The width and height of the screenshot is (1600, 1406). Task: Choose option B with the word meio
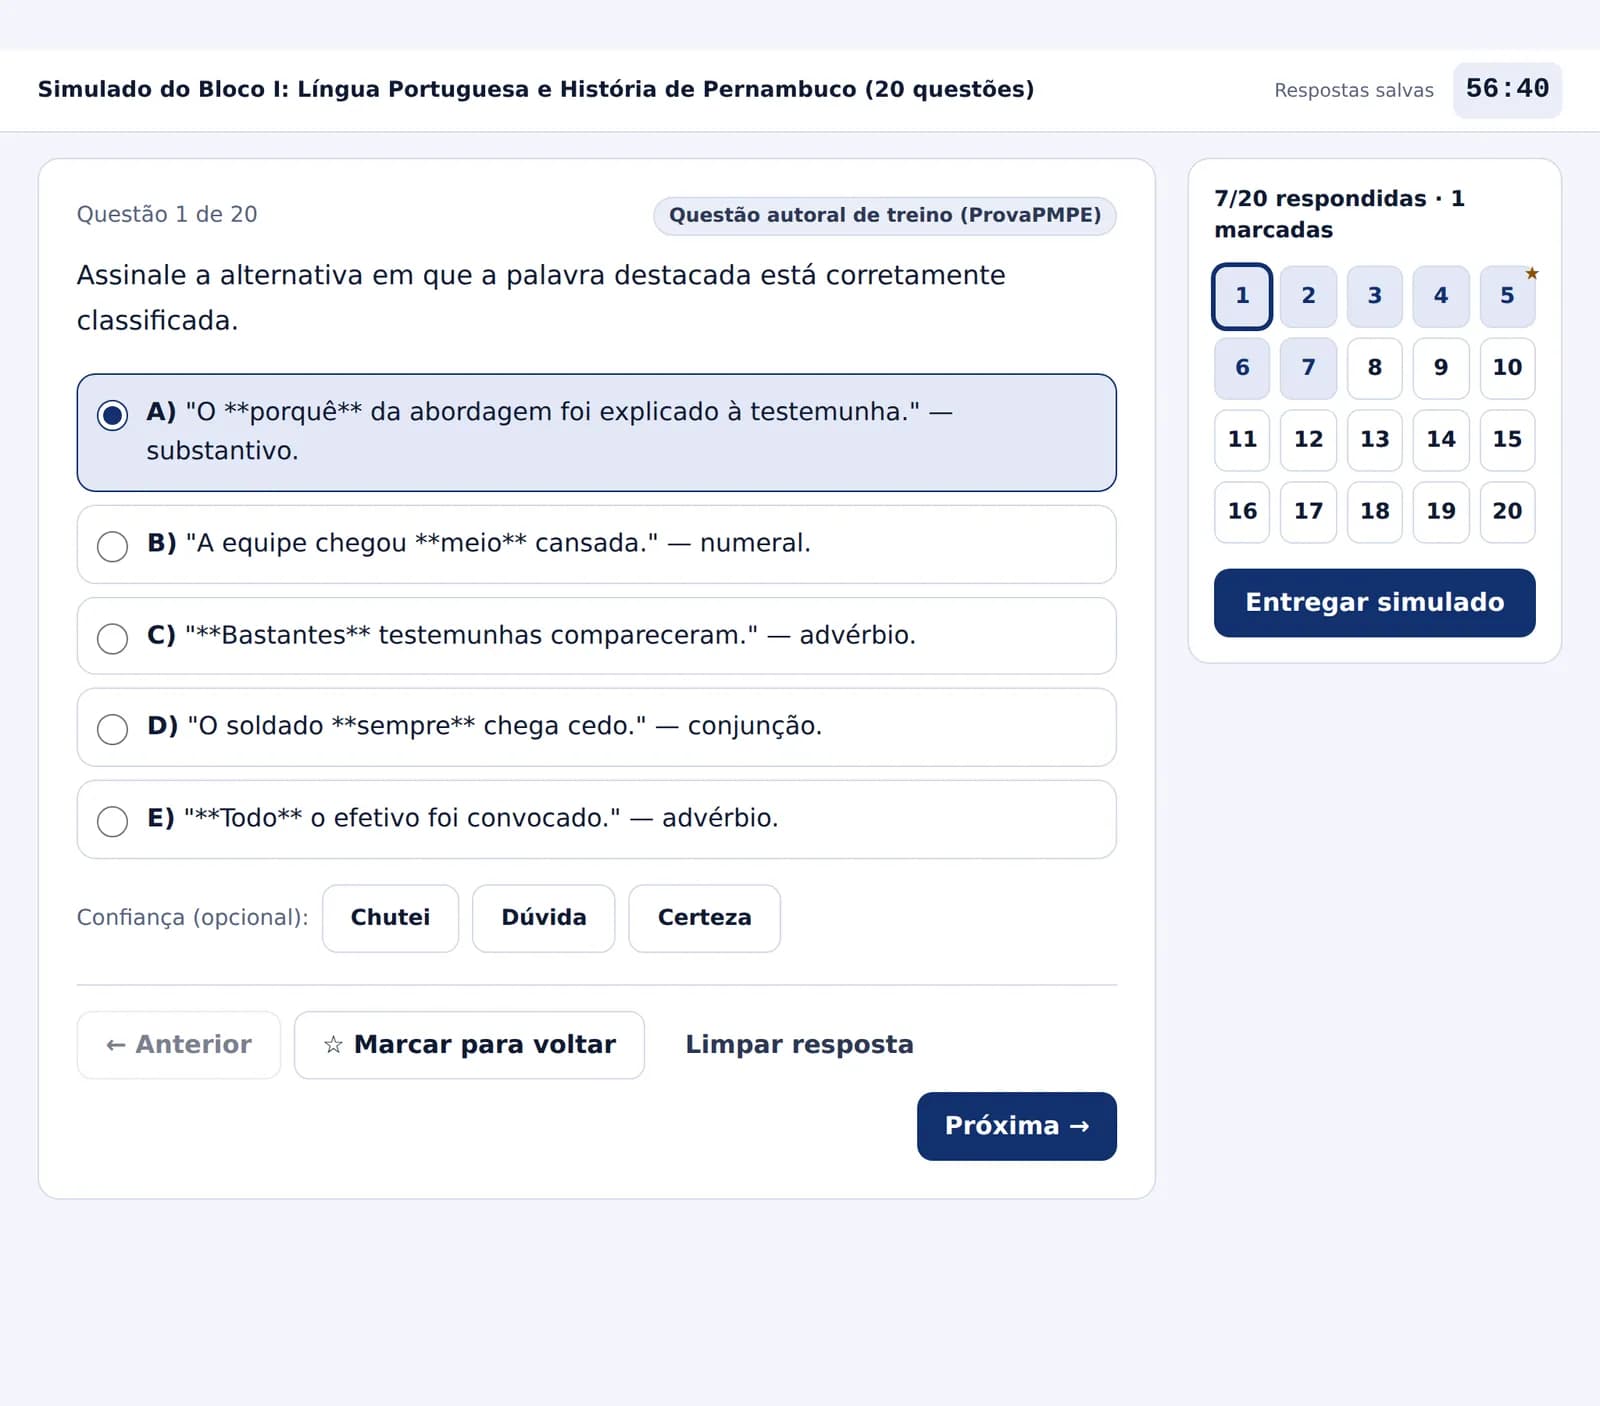click(596, 544)
